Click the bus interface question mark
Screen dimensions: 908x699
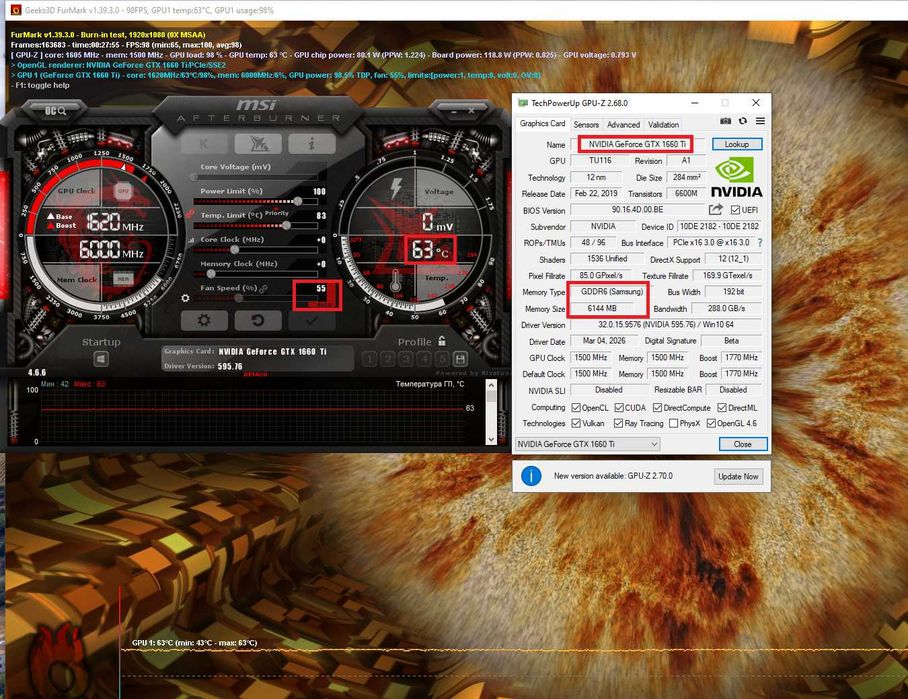click(x=760, y=243)
